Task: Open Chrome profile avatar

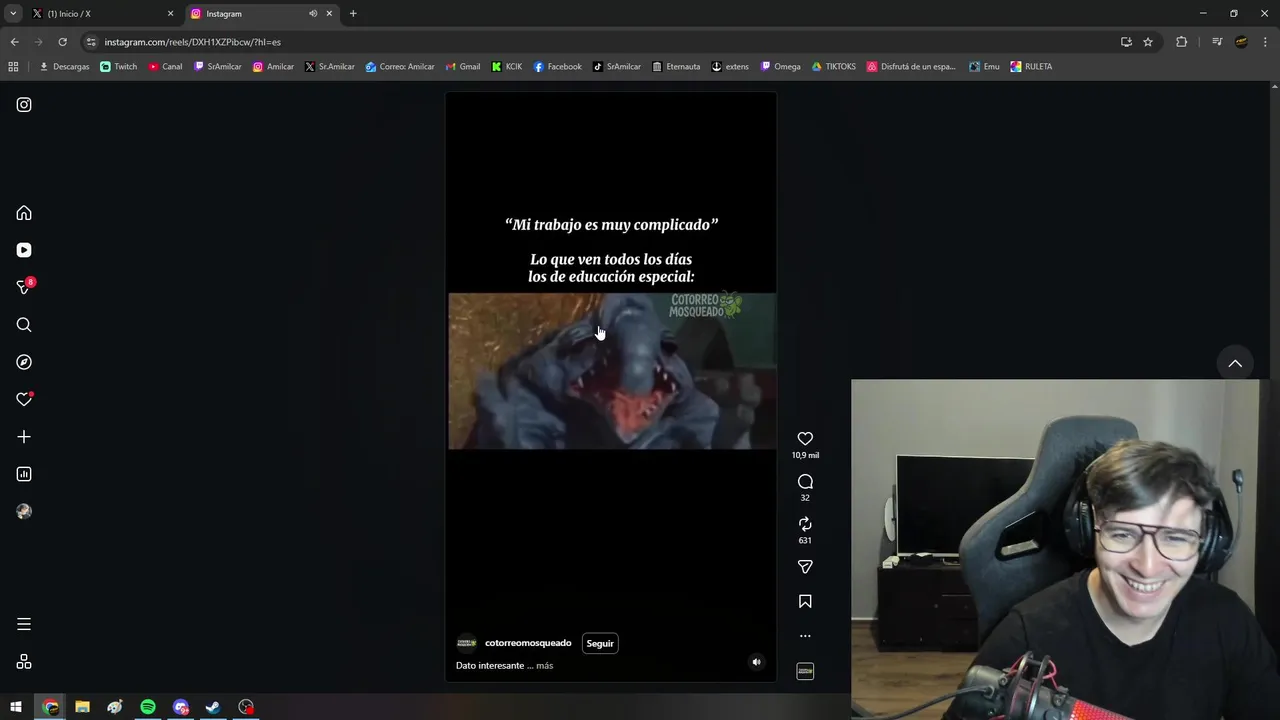Action: tap(1241, 42)
